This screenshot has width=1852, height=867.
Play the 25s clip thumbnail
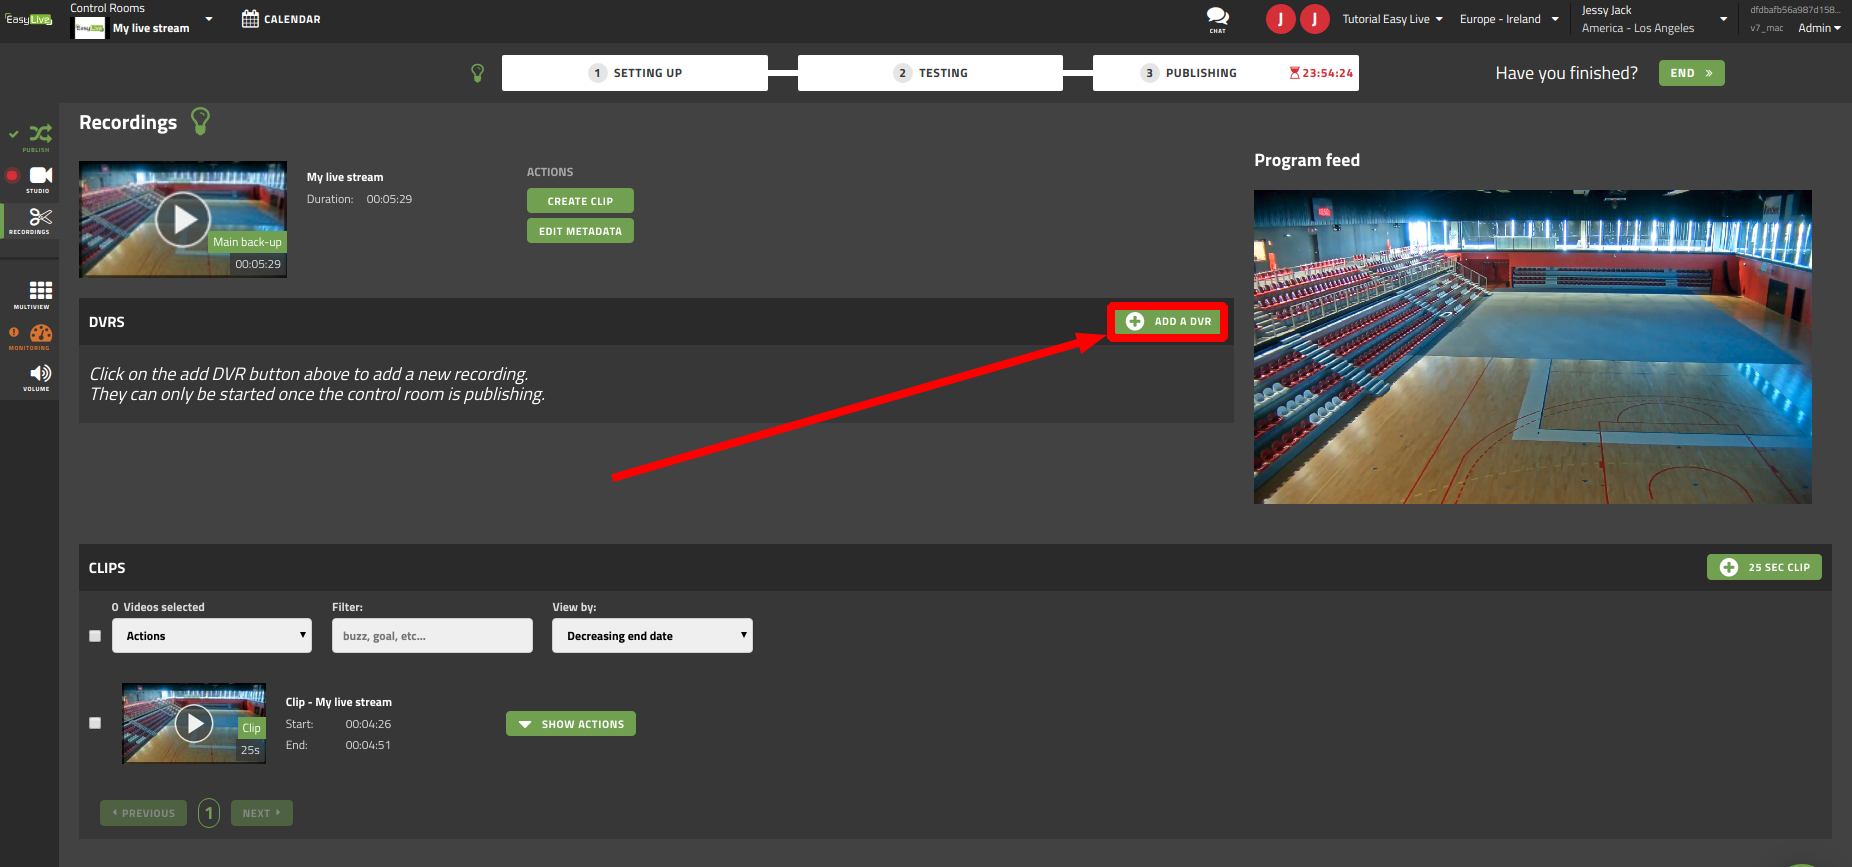coord(194,723)
